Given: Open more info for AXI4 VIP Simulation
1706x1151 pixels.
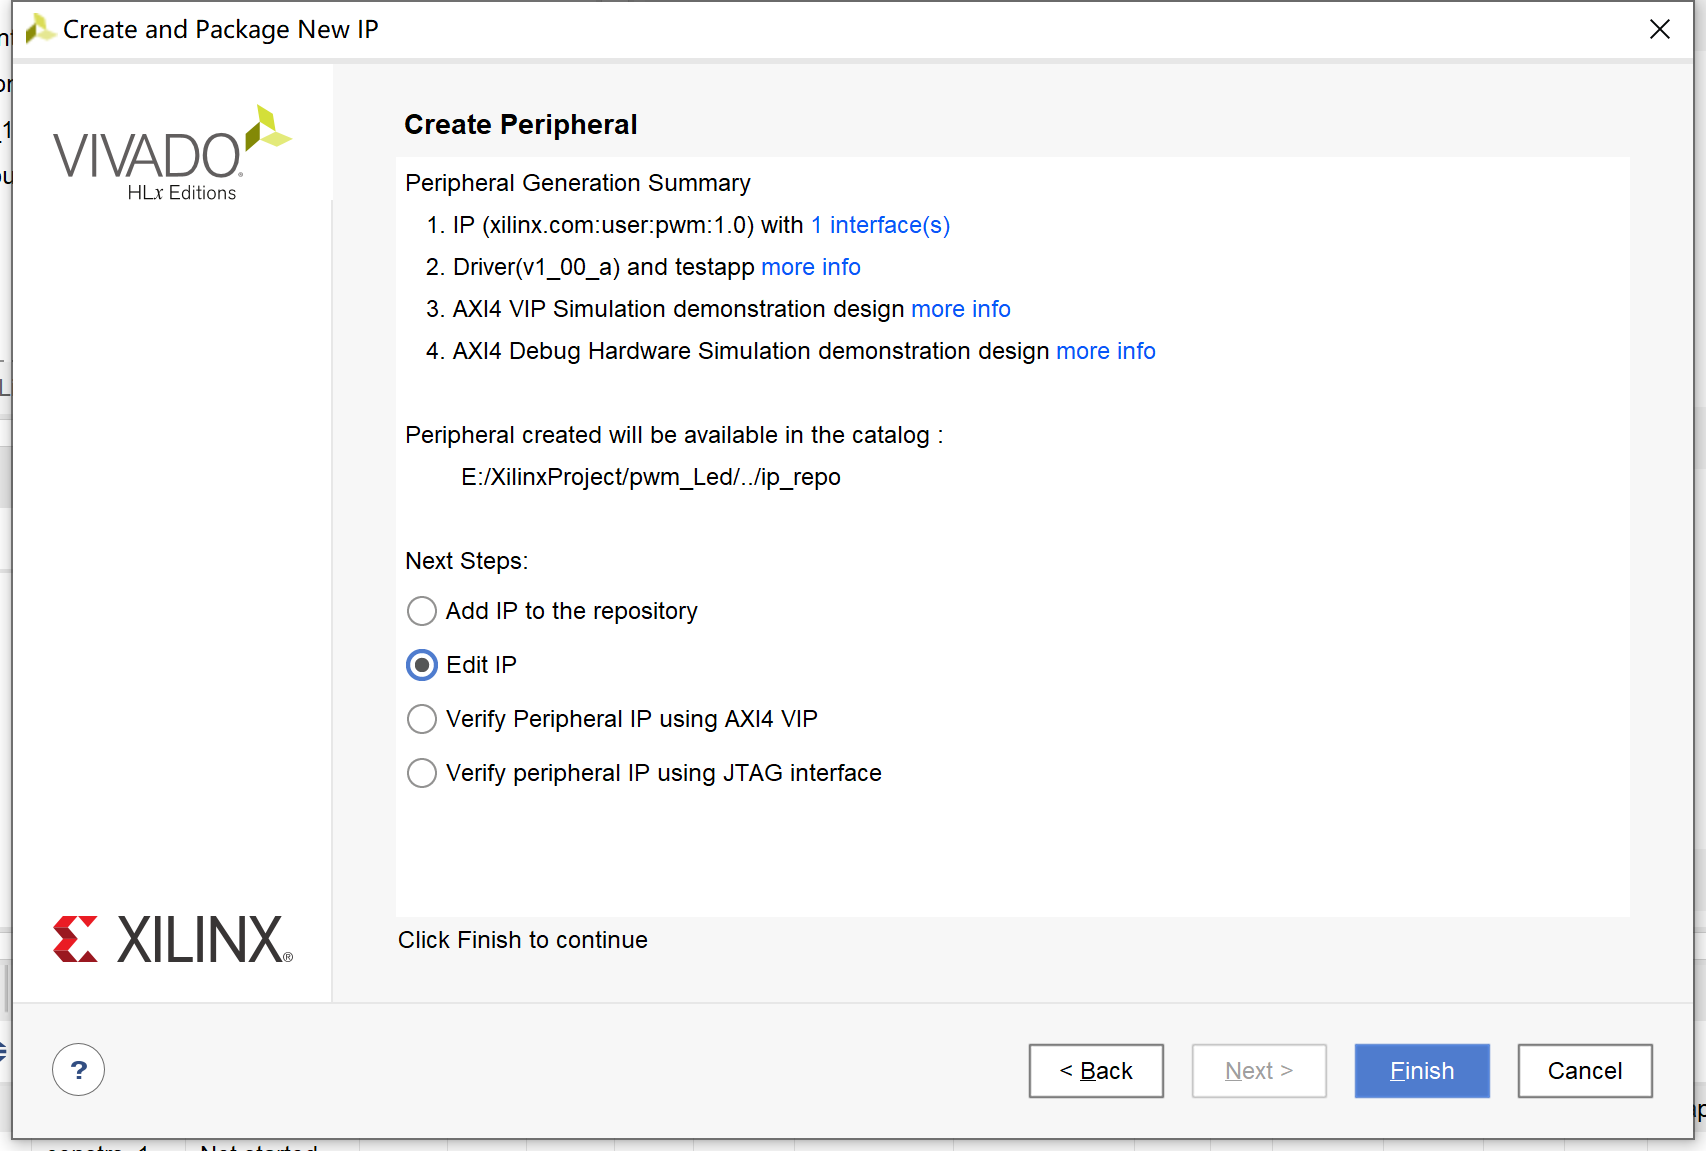Looking at the screenshot, I should (x=961, y=309).
